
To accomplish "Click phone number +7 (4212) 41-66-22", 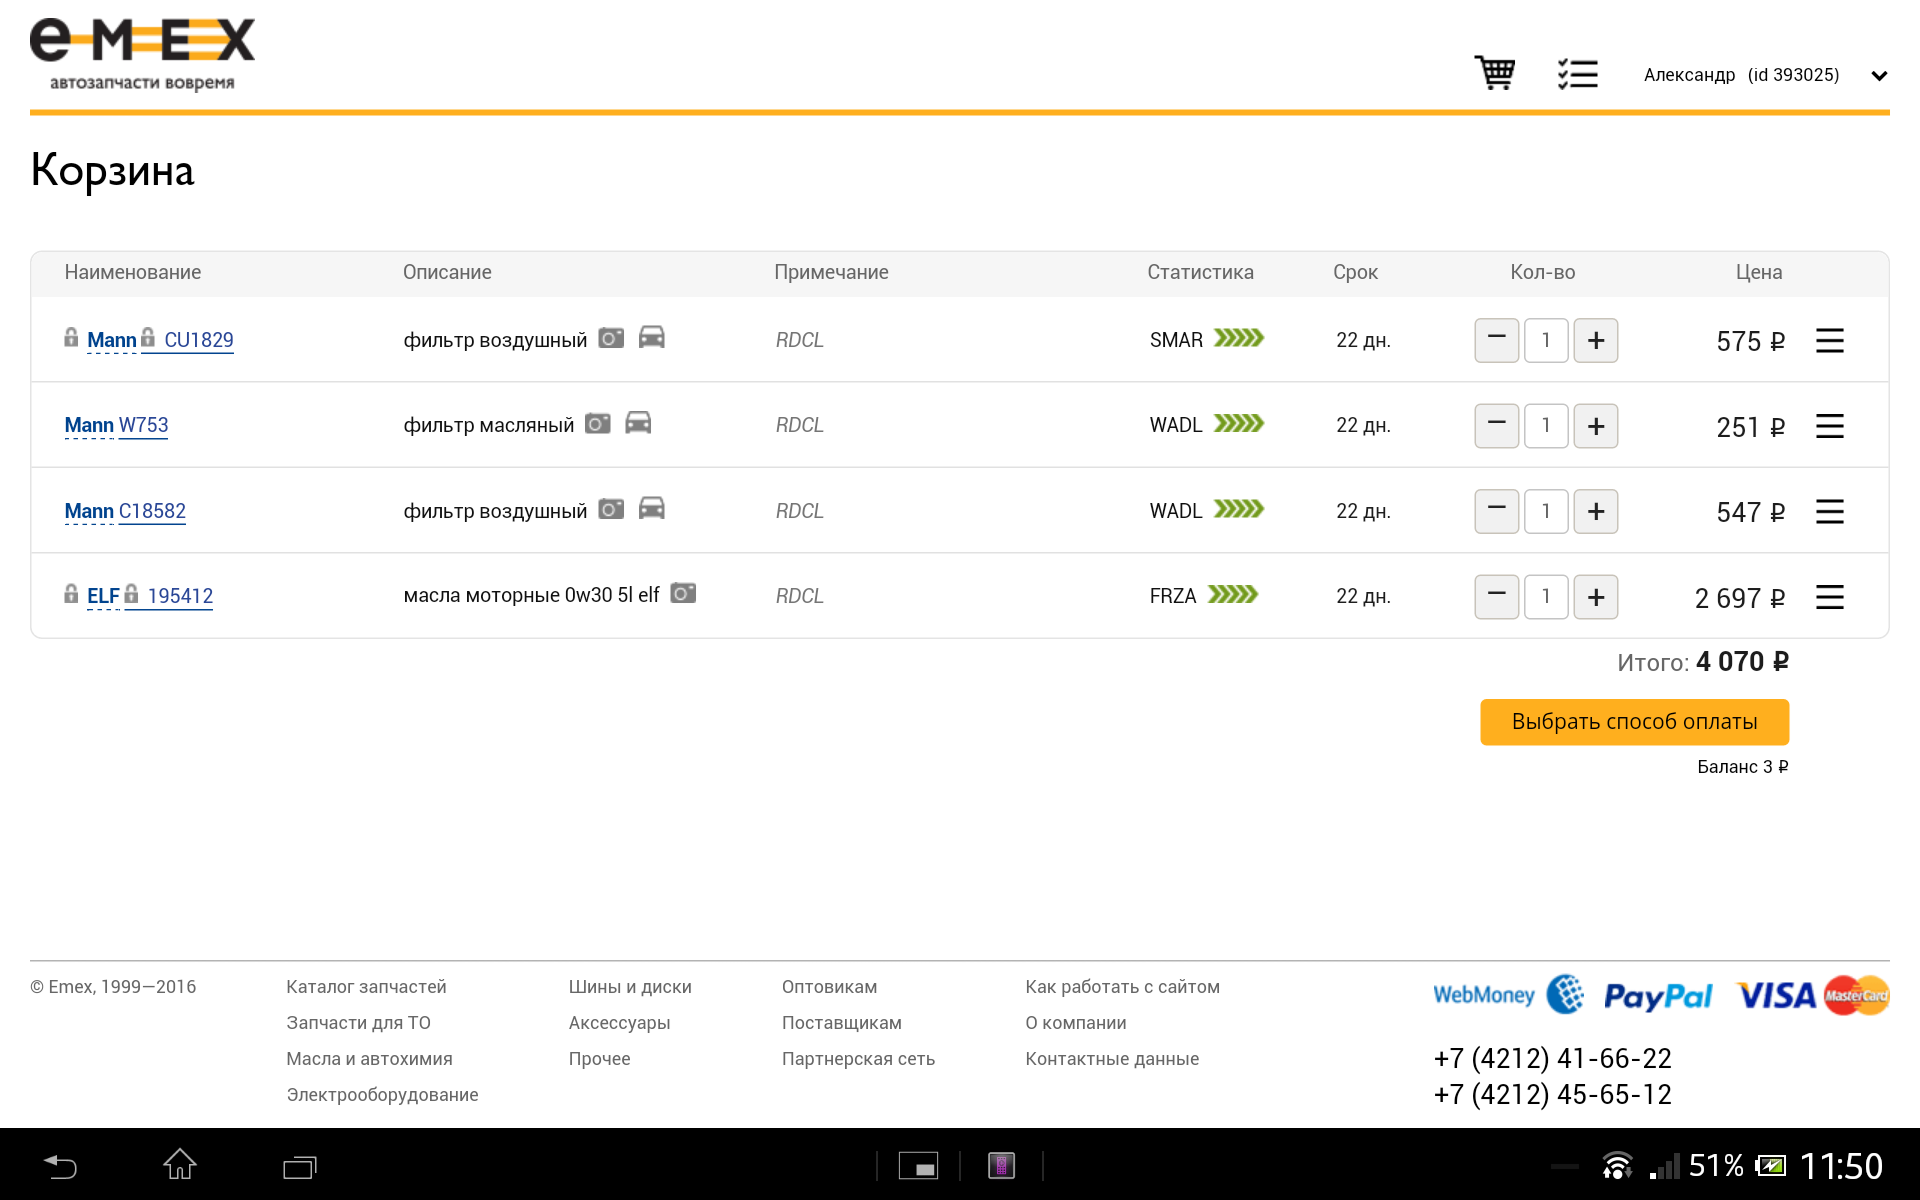I will pyautogui.click(x=1552, y=1058).
